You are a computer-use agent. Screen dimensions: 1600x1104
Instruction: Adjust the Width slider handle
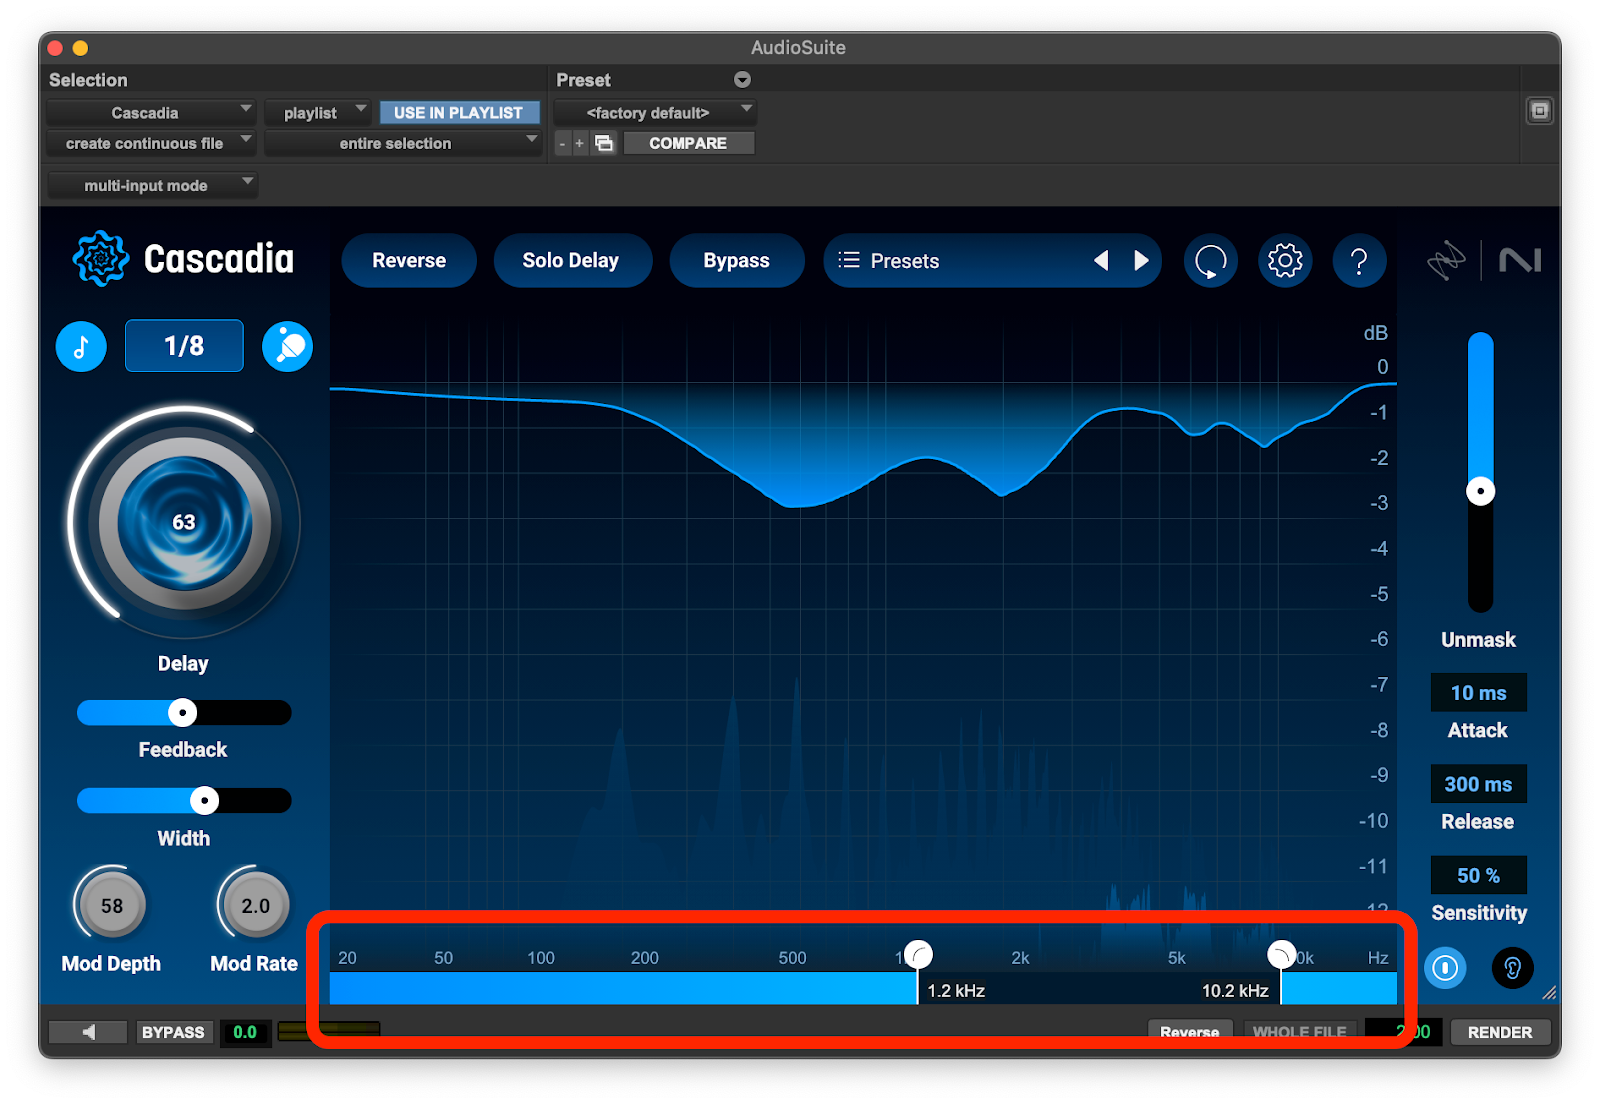pos(205,801)
